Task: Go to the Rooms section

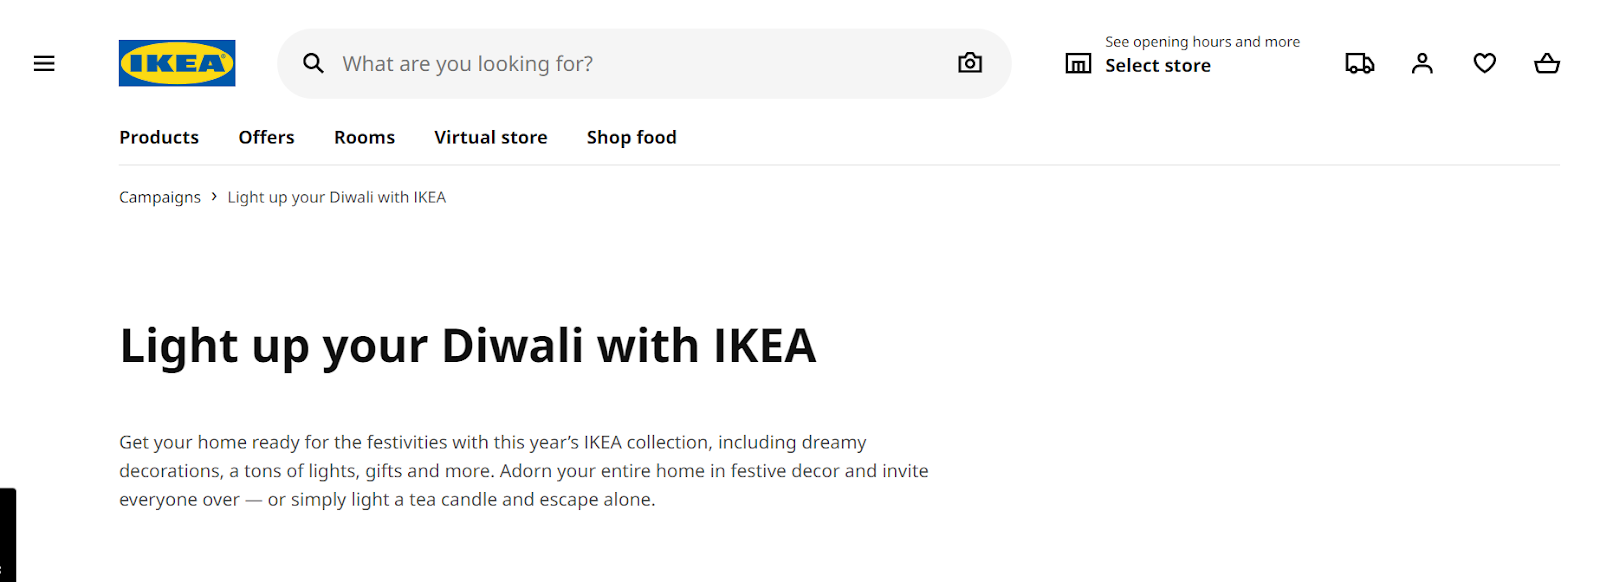Action: pos(364,137)
